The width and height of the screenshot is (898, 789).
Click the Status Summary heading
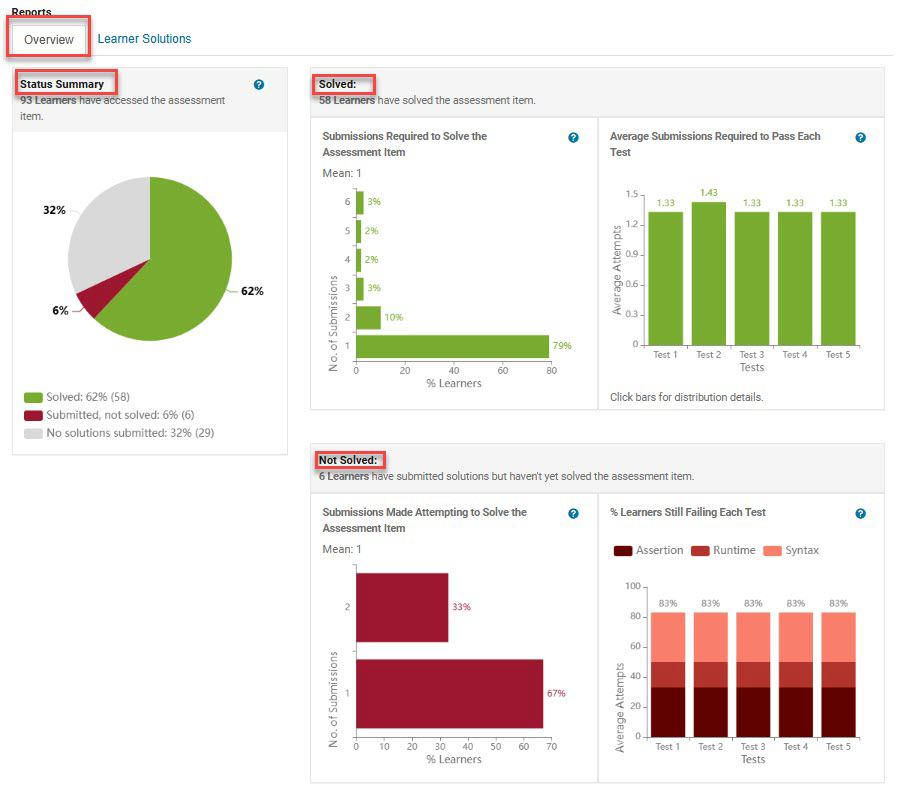pos(62,84)
